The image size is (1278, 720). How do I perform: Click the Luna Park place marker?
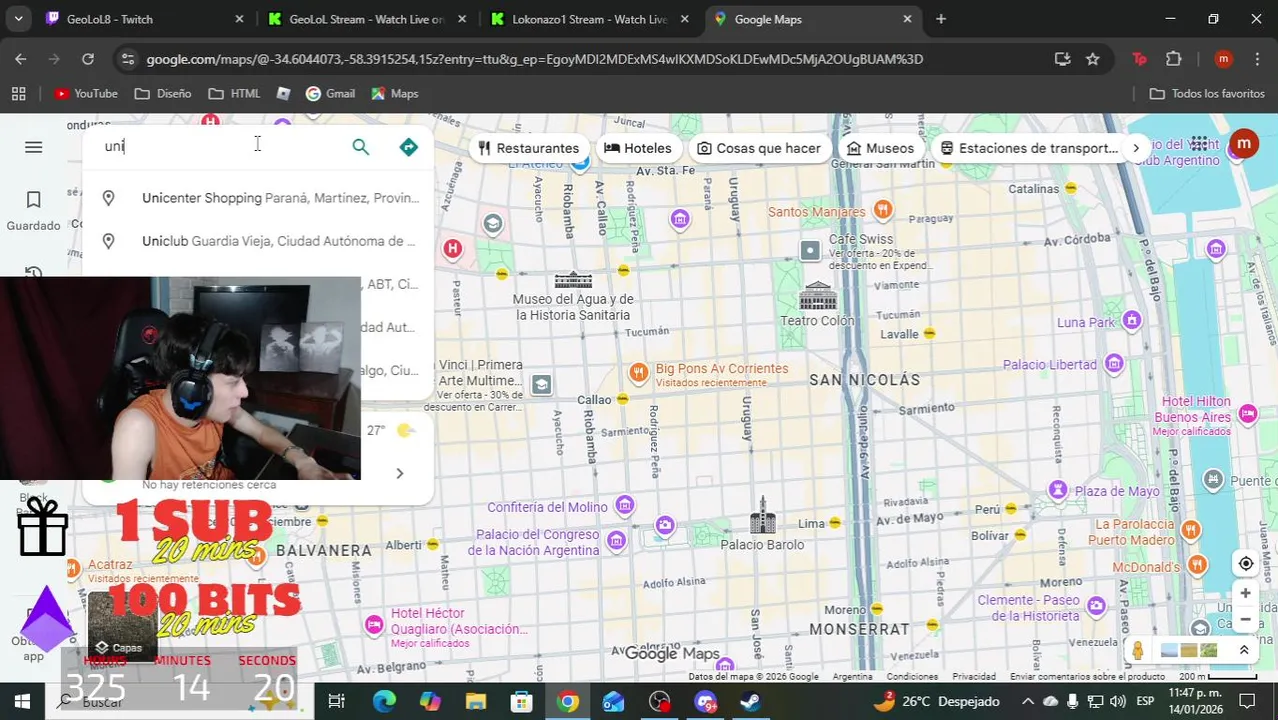1131,320
